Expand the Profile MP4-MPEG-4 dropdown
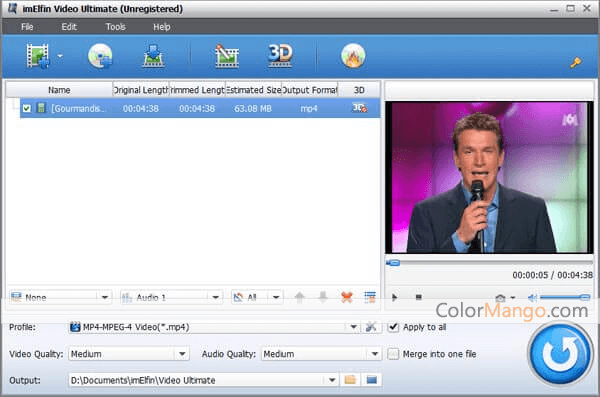600x397 pixels. [353, 327]
